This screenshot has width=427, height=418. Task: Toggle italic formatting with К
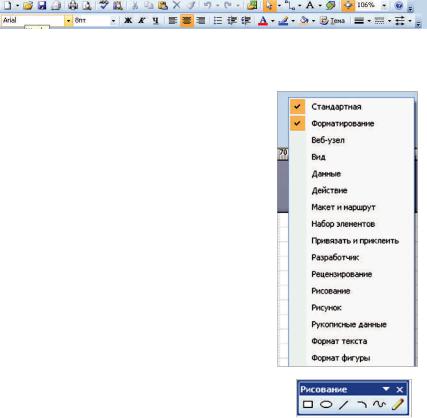click(x=142, y=21)
